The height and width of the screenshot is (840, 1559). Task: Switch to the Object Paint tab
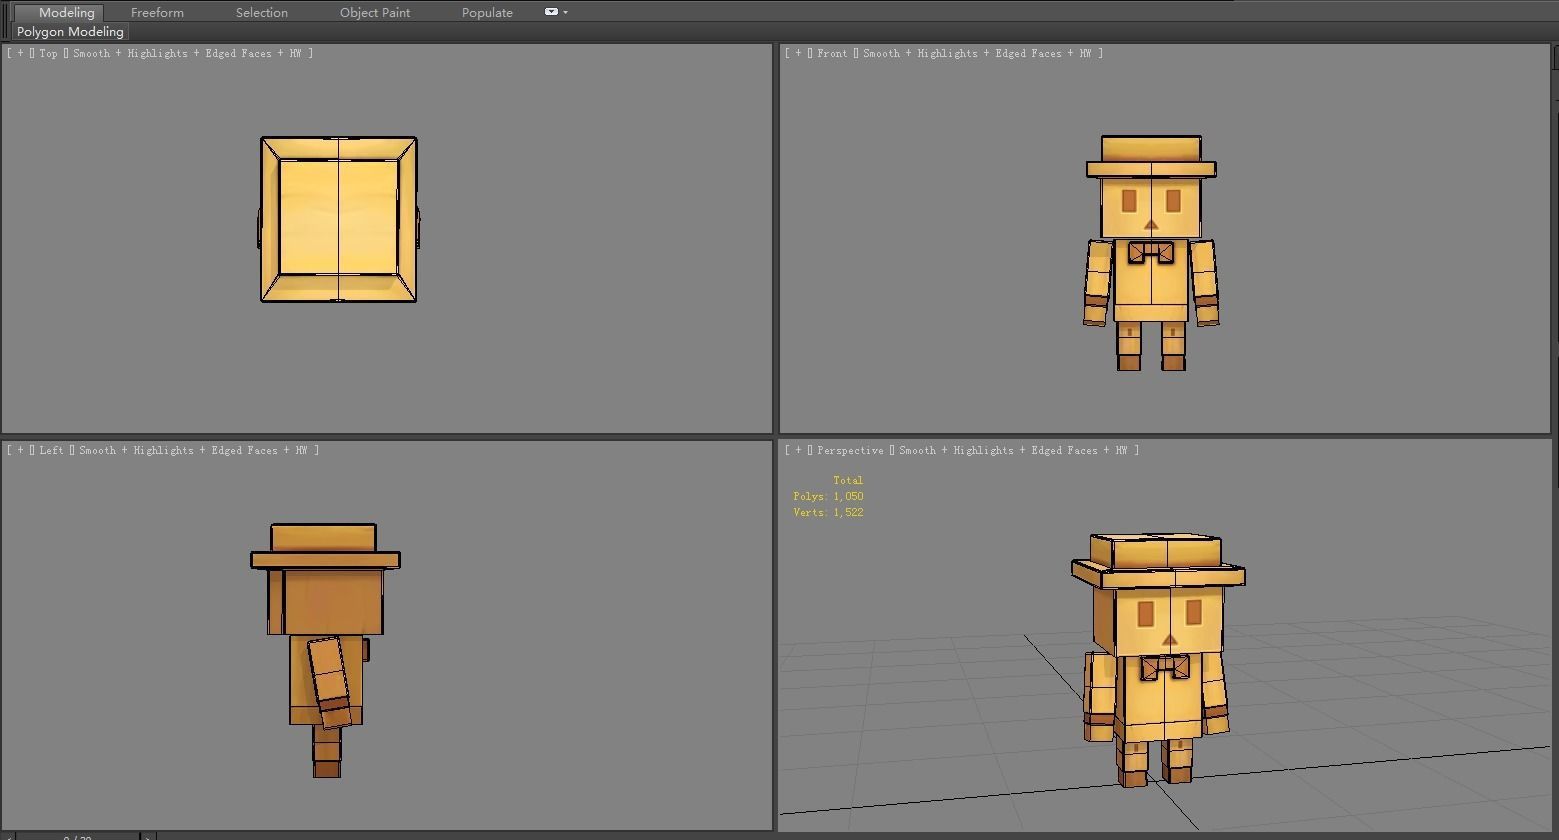(x=375, y=12)
